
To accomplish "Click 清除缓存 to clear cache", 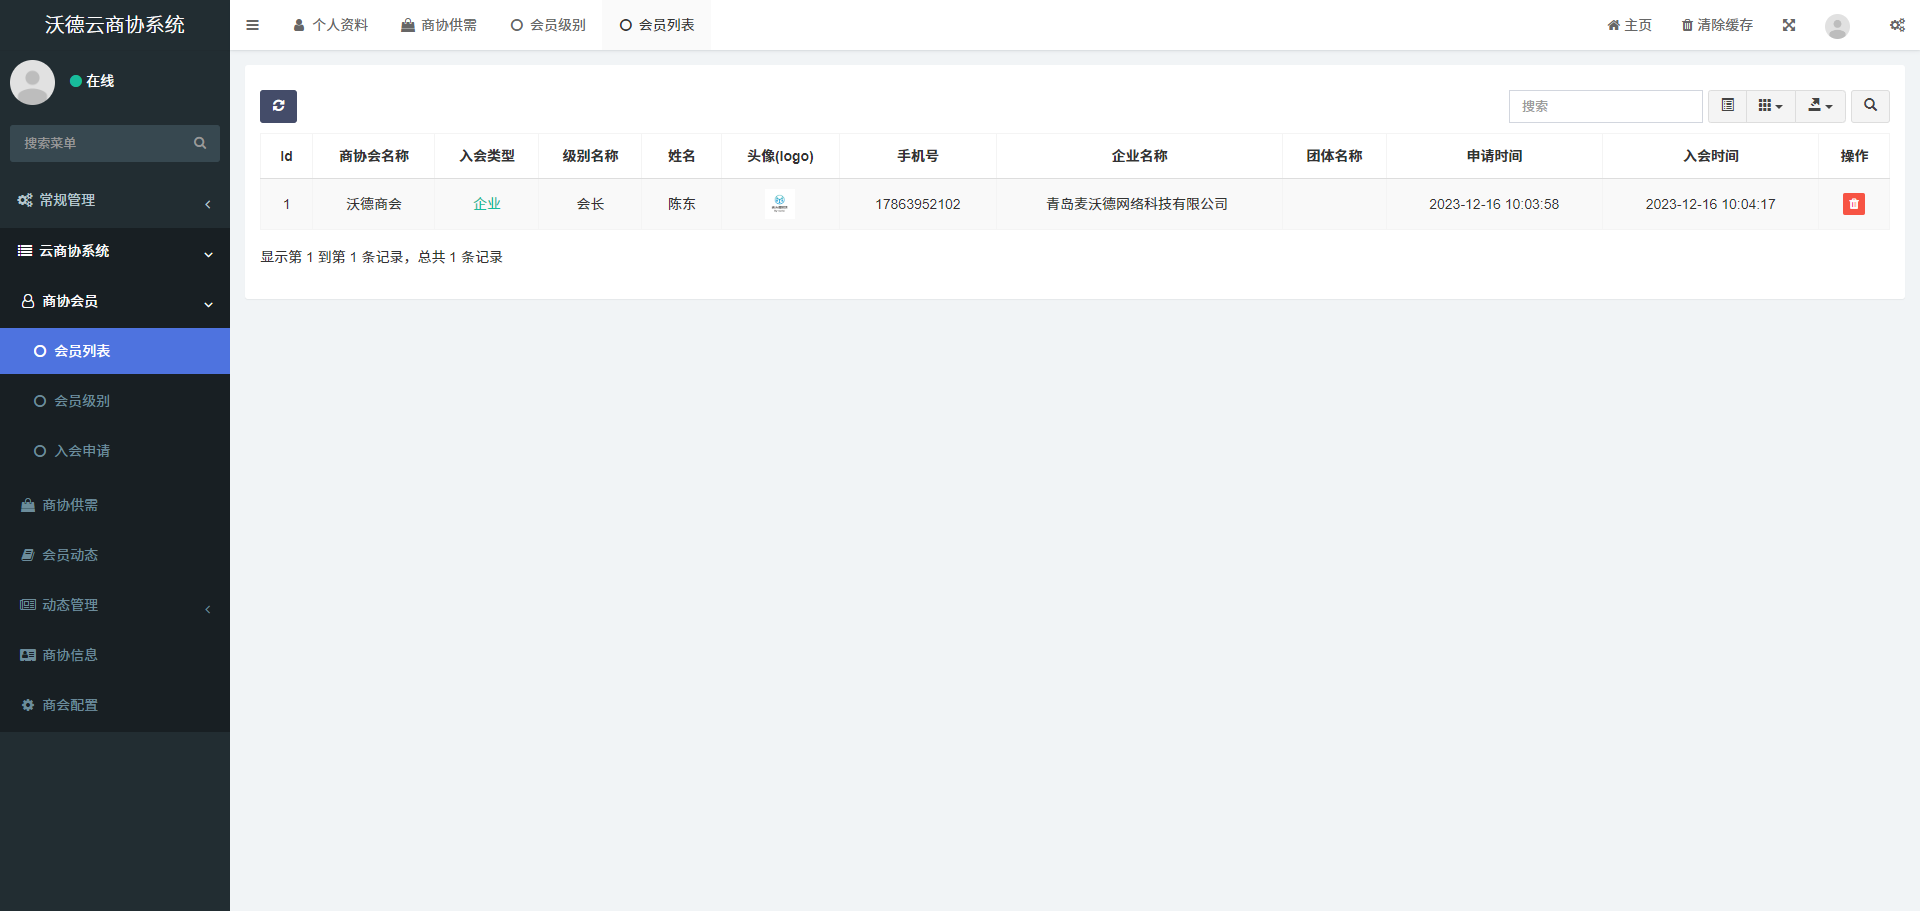I will (1717, 25).
